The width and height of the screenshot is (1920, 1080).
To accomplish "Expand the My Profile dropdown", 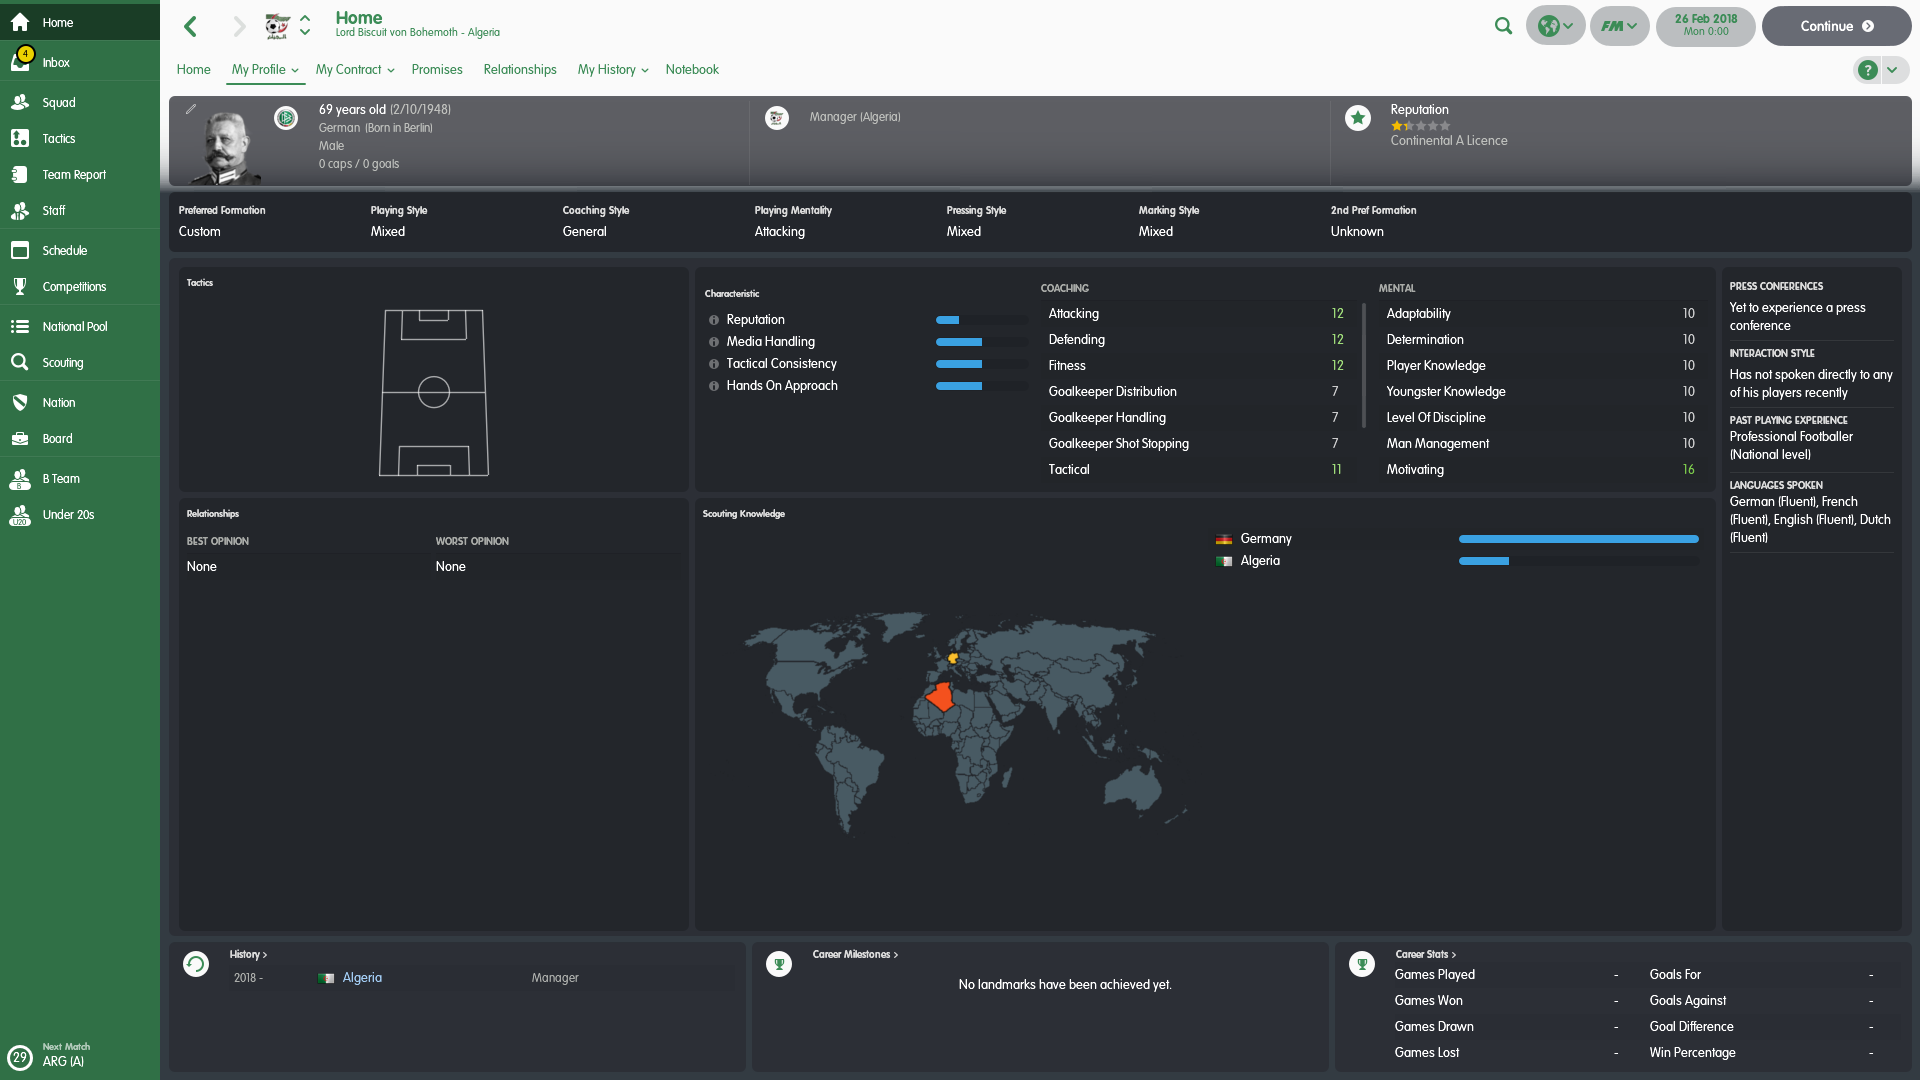I will [x=265, y=70].
